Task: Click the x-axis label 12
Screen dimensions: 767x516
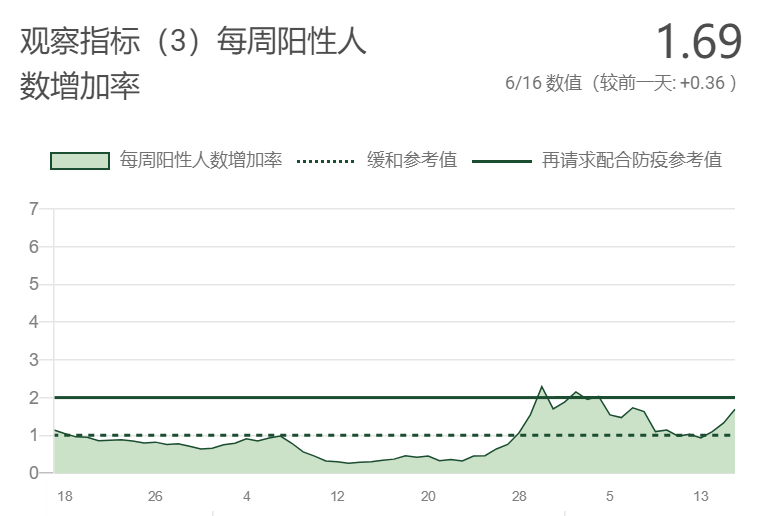Action: tap(337, 496)
